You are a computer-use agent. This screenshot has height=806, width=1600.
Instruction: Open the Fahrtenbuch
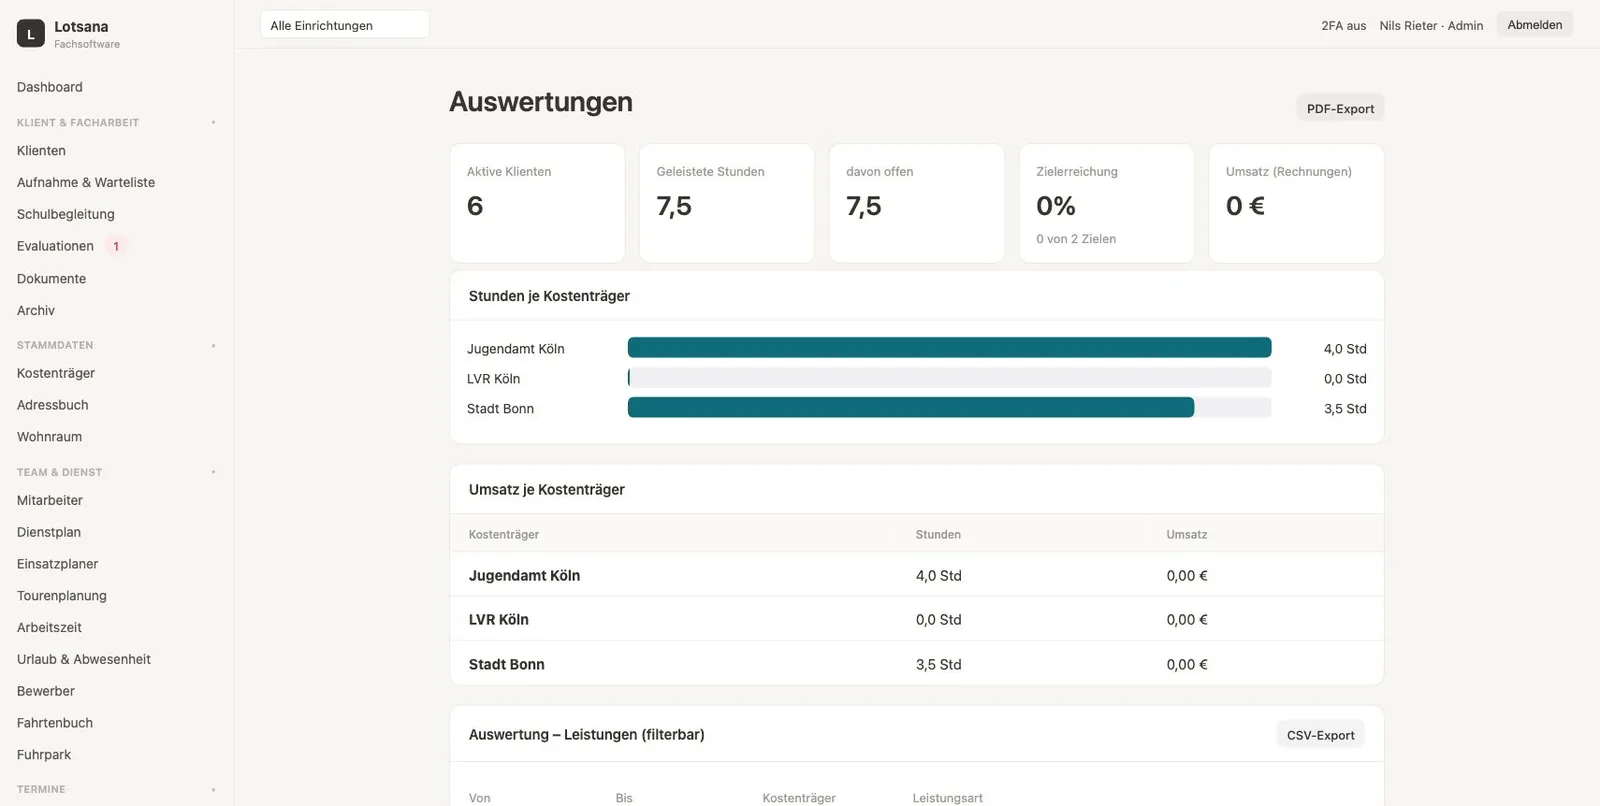(x=55, y=723)
